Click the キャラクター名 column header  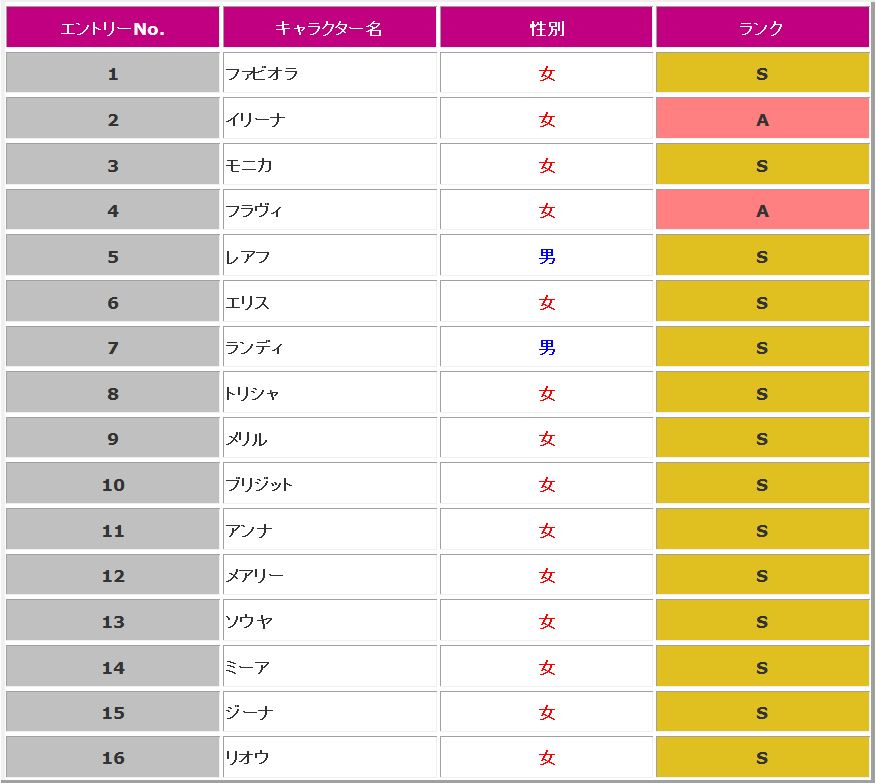coord(329,29)
